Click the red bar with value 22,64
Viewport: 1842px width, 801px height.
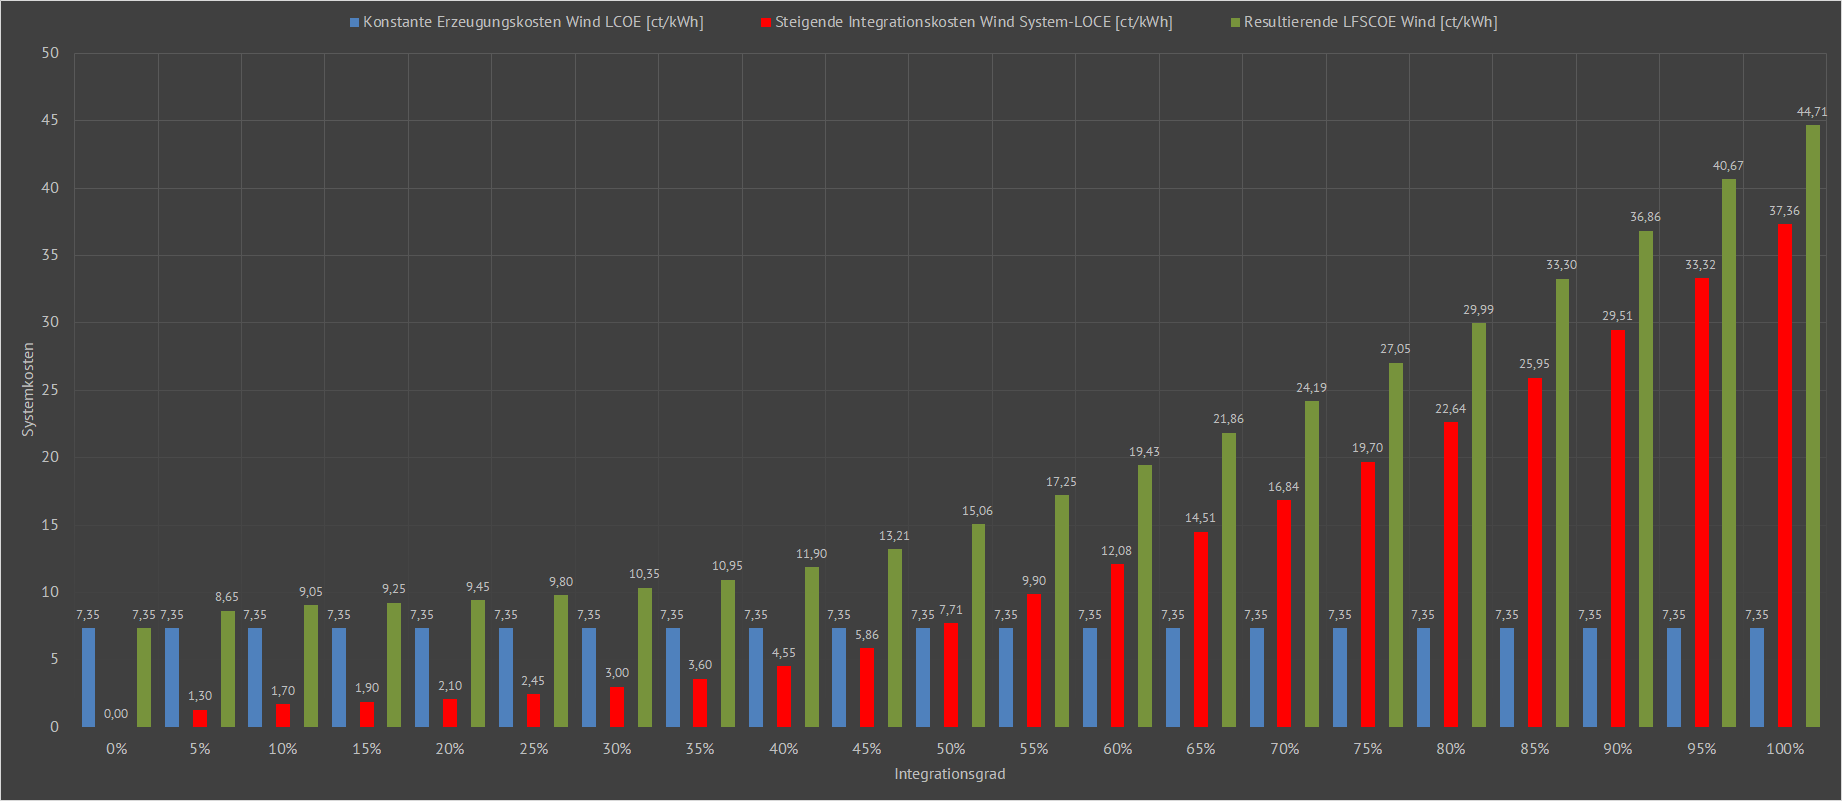[x=1450, y=574]
